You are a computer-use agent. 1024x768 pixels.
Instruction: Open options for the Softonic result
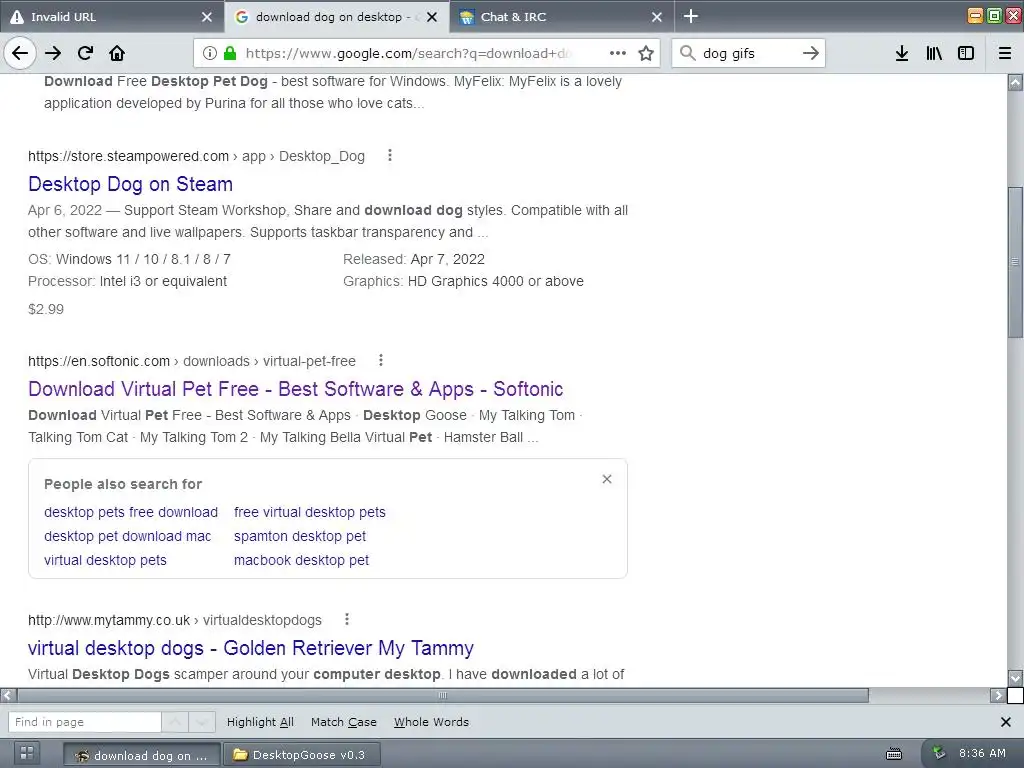(381, 360)
